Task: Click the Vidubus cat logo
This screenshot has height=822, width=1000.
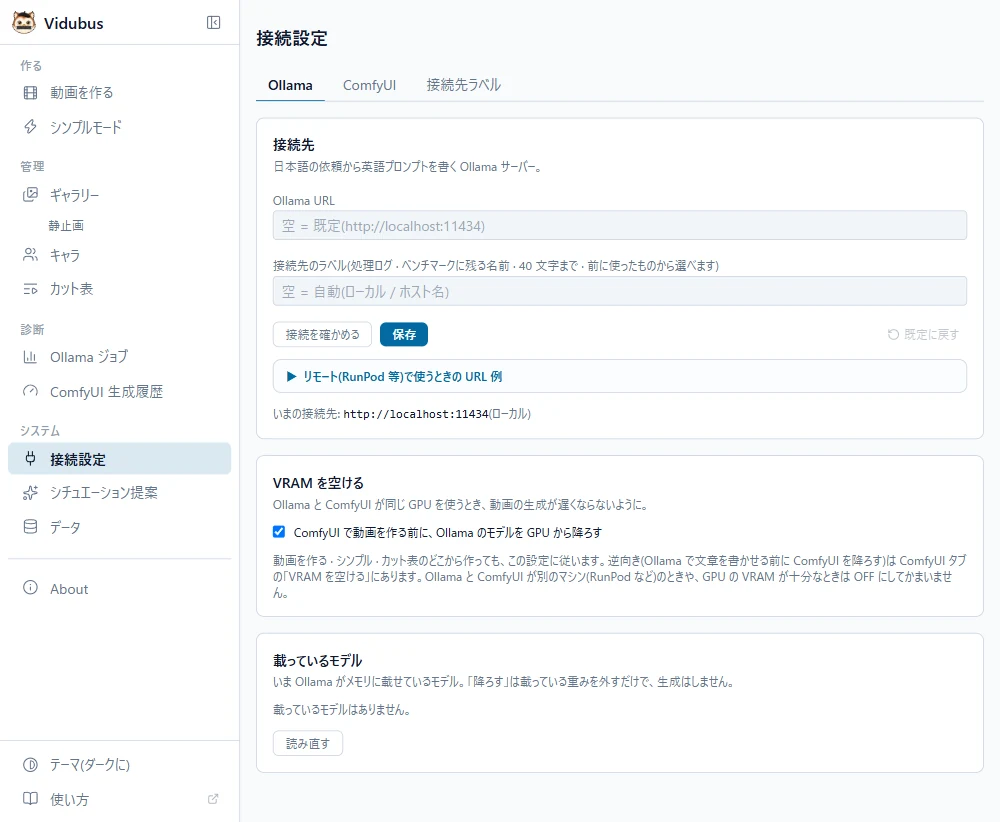Action: point(24,22)
